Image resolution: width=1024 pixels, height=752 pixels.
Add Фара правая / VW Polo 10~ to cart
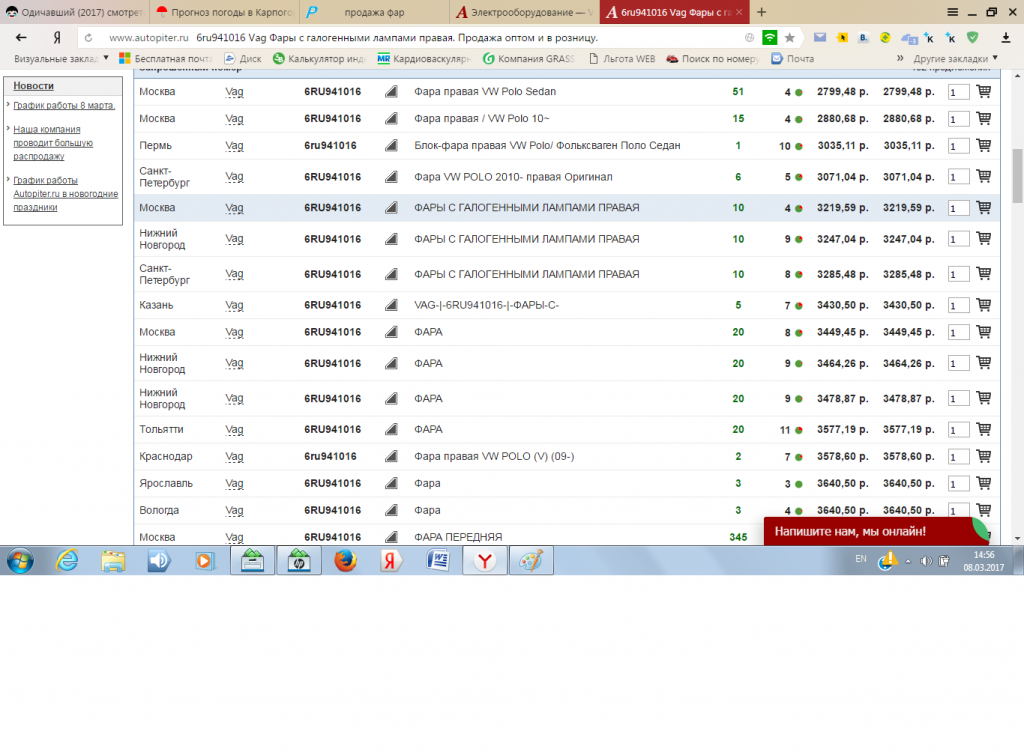(984, 118)
